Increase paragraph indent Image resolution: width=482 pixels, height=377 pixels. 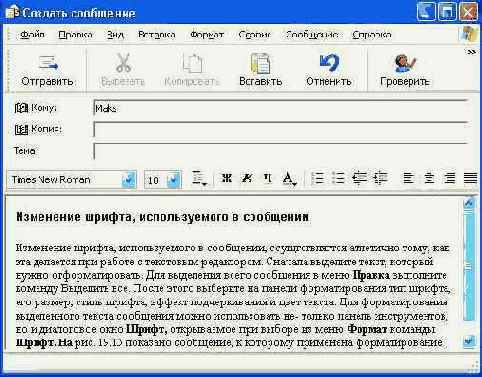click(380, 178)
